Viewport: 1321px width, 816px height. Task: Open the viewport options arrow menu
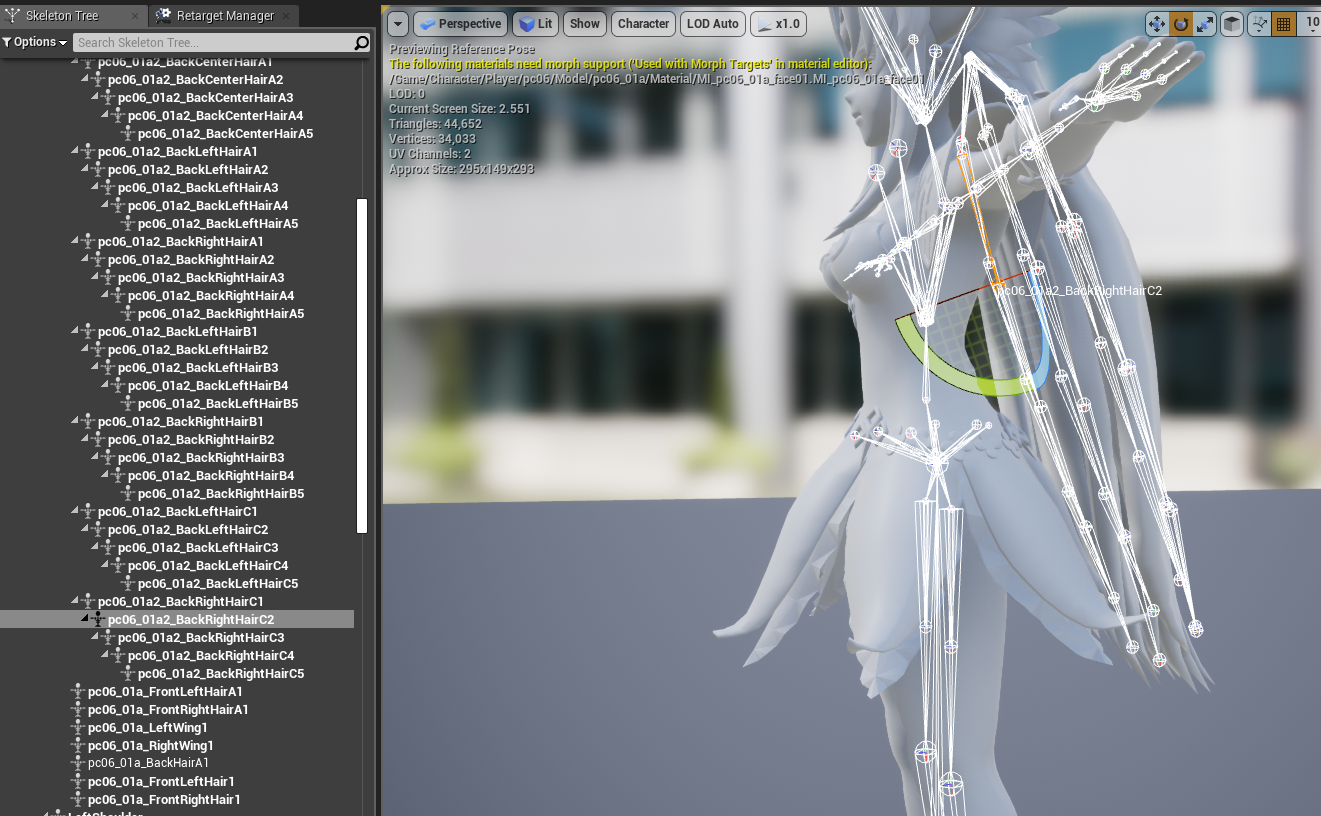(x=397, y=24)
